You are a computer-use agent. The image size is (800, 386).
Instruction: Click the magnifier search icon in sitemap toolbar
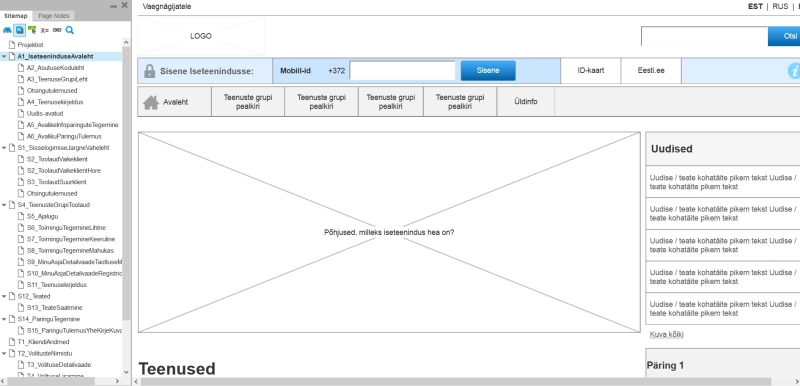click(x=70, y=30)
